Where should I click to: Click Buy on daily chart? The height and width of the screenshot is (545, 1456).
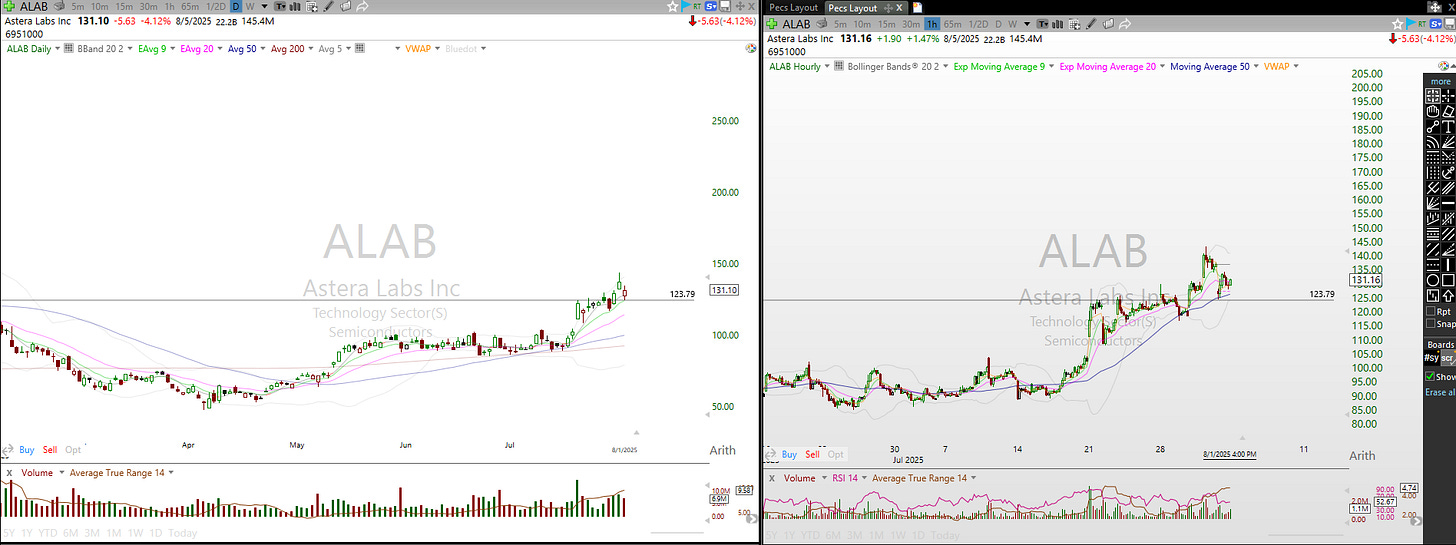pyautogui.click(x=26, y=450)
